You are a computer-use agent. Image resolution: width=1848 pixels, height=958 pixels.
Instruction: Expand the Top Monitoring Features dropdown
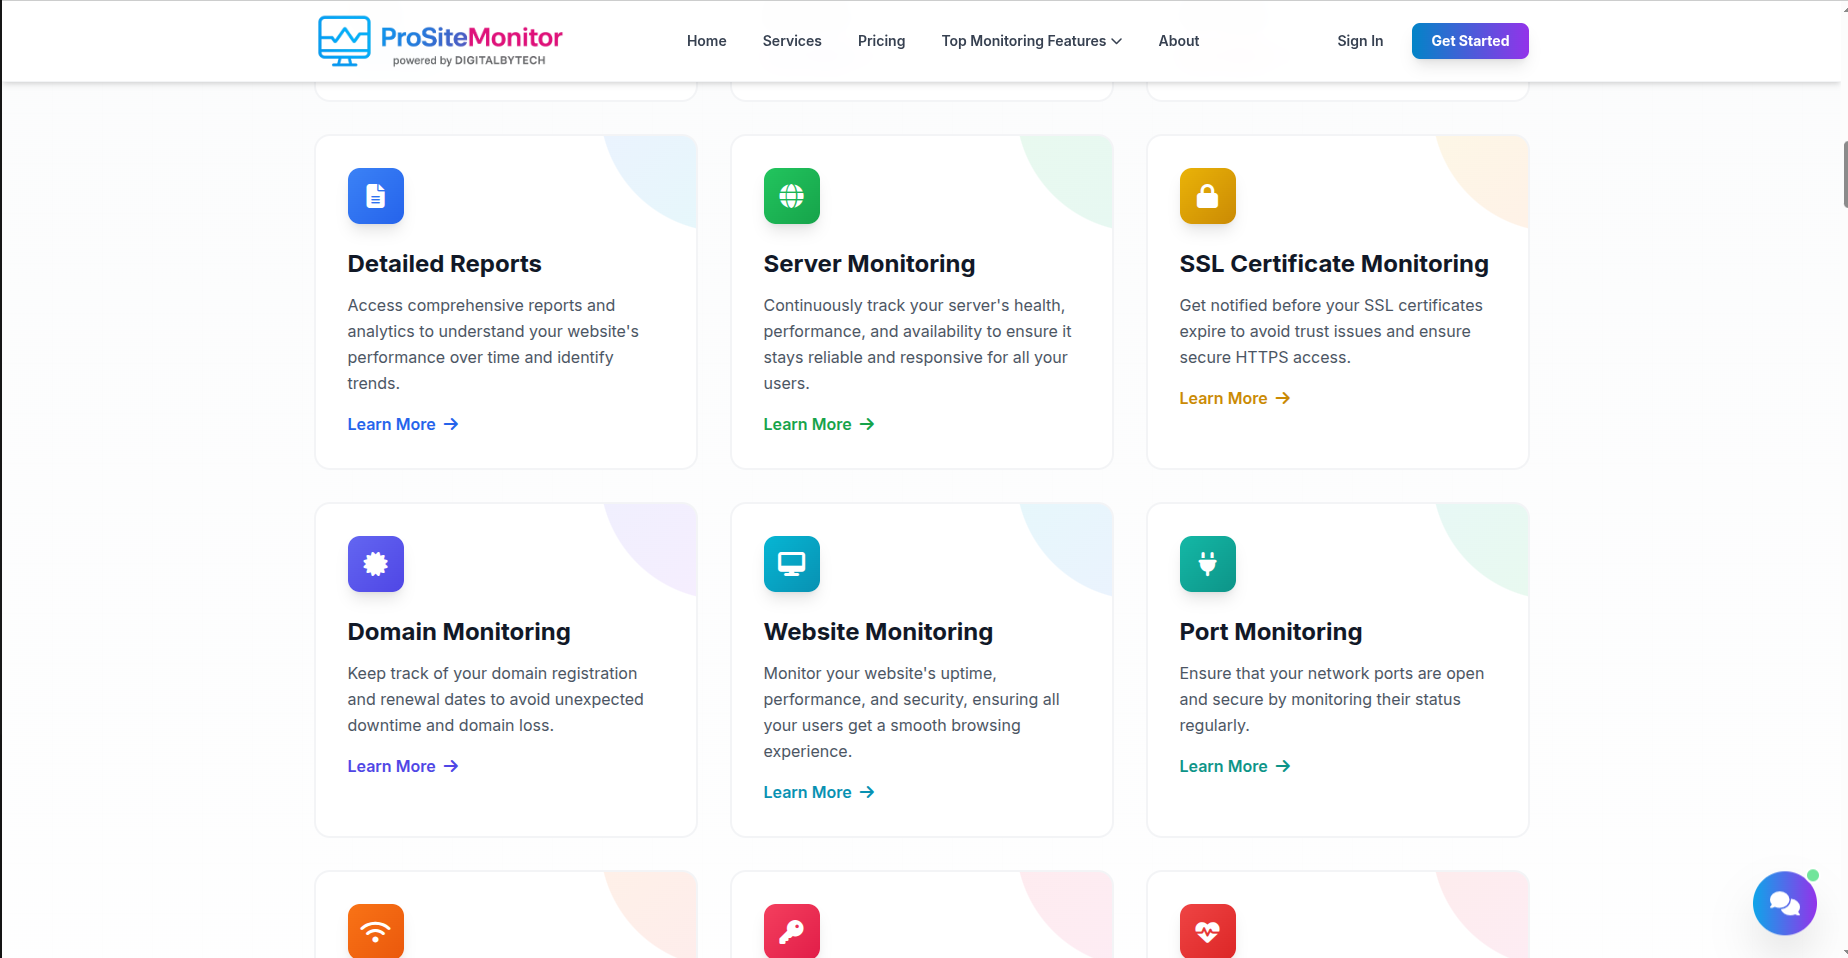click(1031, 41)
